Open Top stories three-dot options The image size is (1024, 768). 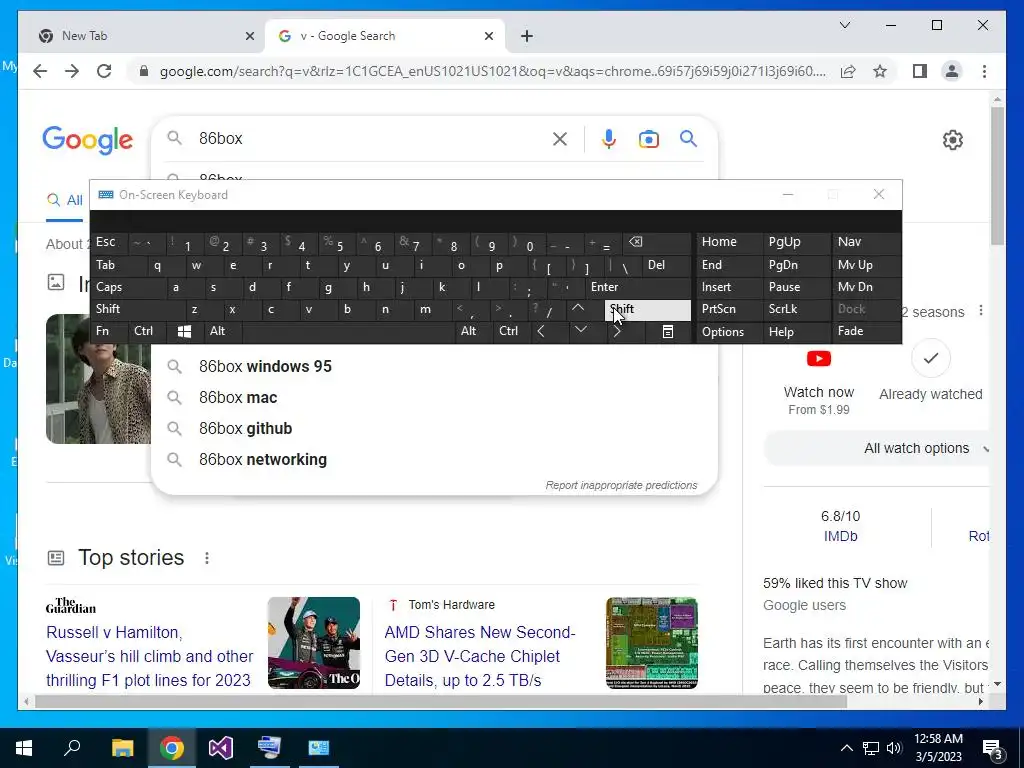click(207, 558)
